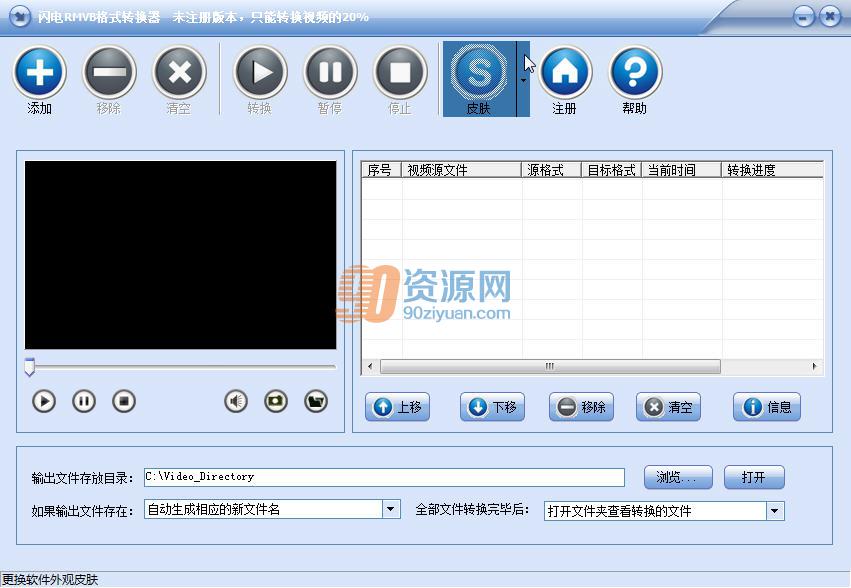
Task: Click the 浏览 browse button
Action: pos(678,477)
